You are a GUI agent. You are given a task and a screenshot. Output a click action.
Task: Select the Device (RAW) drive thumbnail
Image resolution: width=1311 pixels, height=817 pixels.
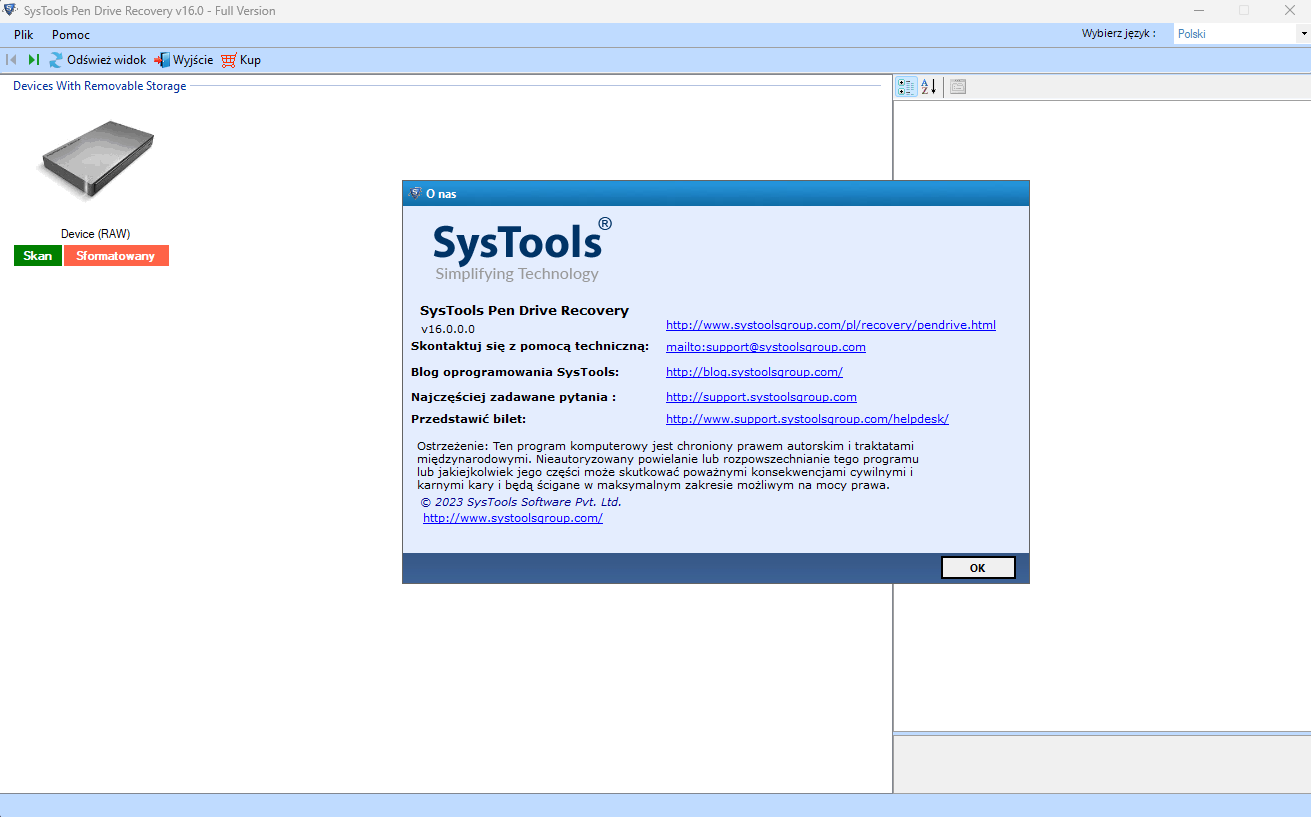tap(96, 161)
